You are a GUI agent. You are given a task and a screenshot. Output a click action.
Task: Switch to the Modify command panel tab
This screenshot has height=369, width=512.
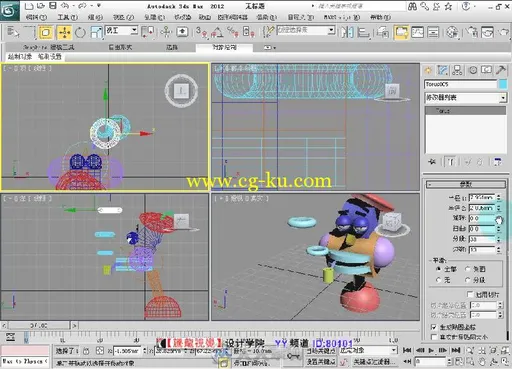[442, 70]
